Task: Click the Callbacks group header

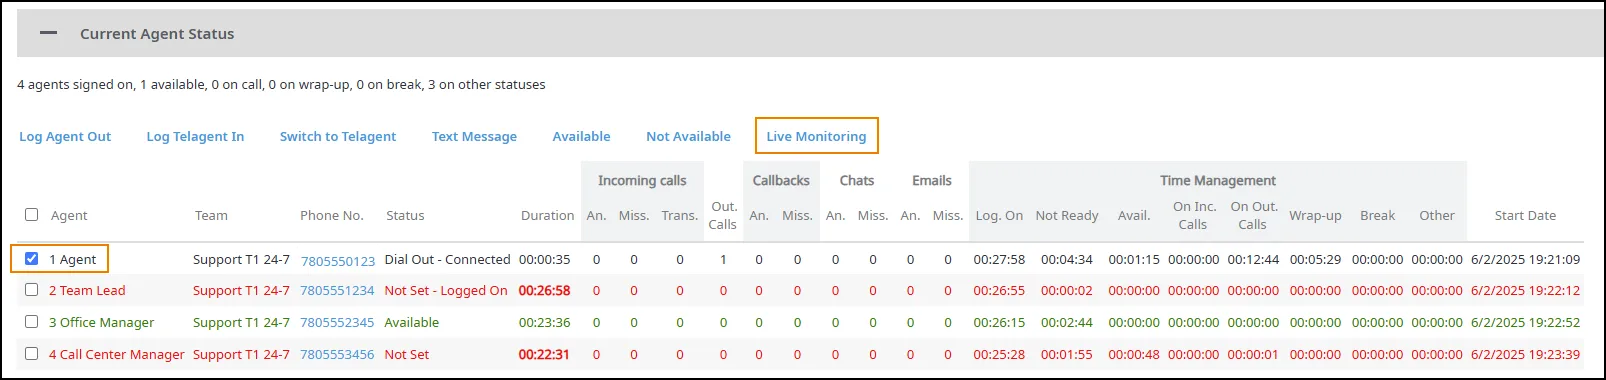Action: [781, 181]
